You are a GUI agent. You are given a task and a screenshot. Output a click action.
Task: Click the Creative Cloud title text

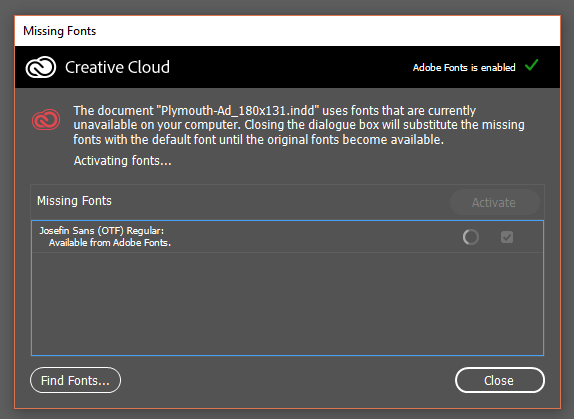[117, 67]
